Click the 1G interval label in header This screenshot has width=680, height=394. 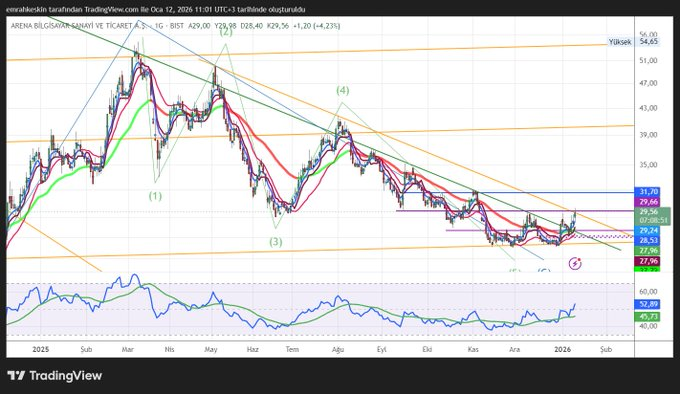click(159, 26)
